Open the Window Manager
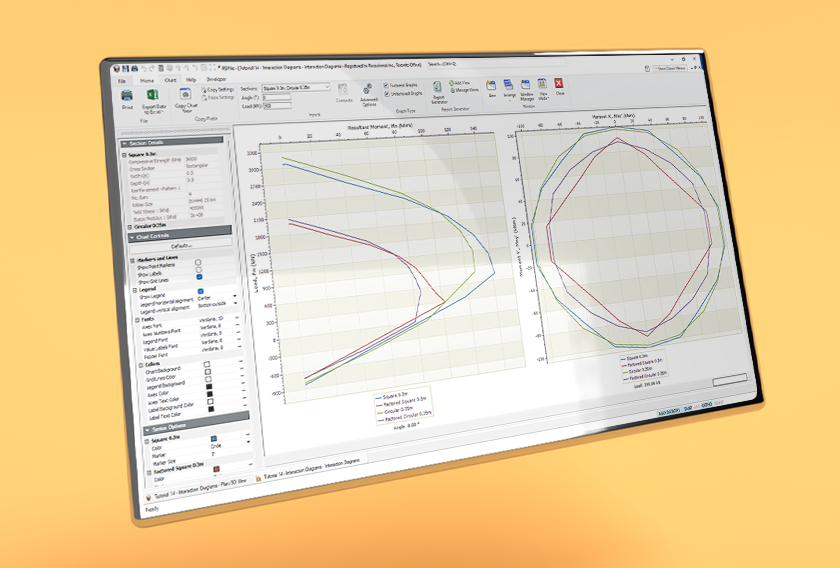The height and width of the screenshot is (568, 840). tap(526, 84)
